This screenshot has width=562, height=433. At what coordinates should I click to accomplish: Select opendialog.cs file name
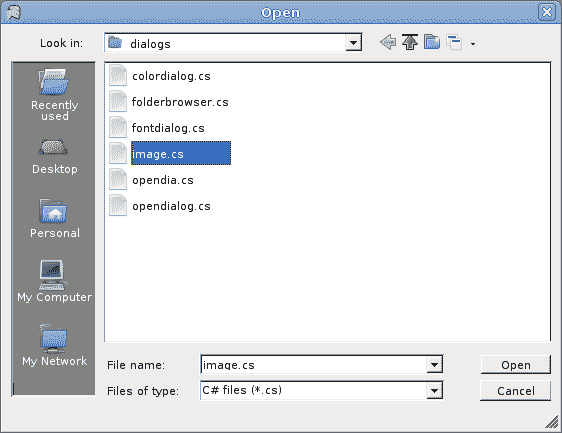[x=171, y=206]
